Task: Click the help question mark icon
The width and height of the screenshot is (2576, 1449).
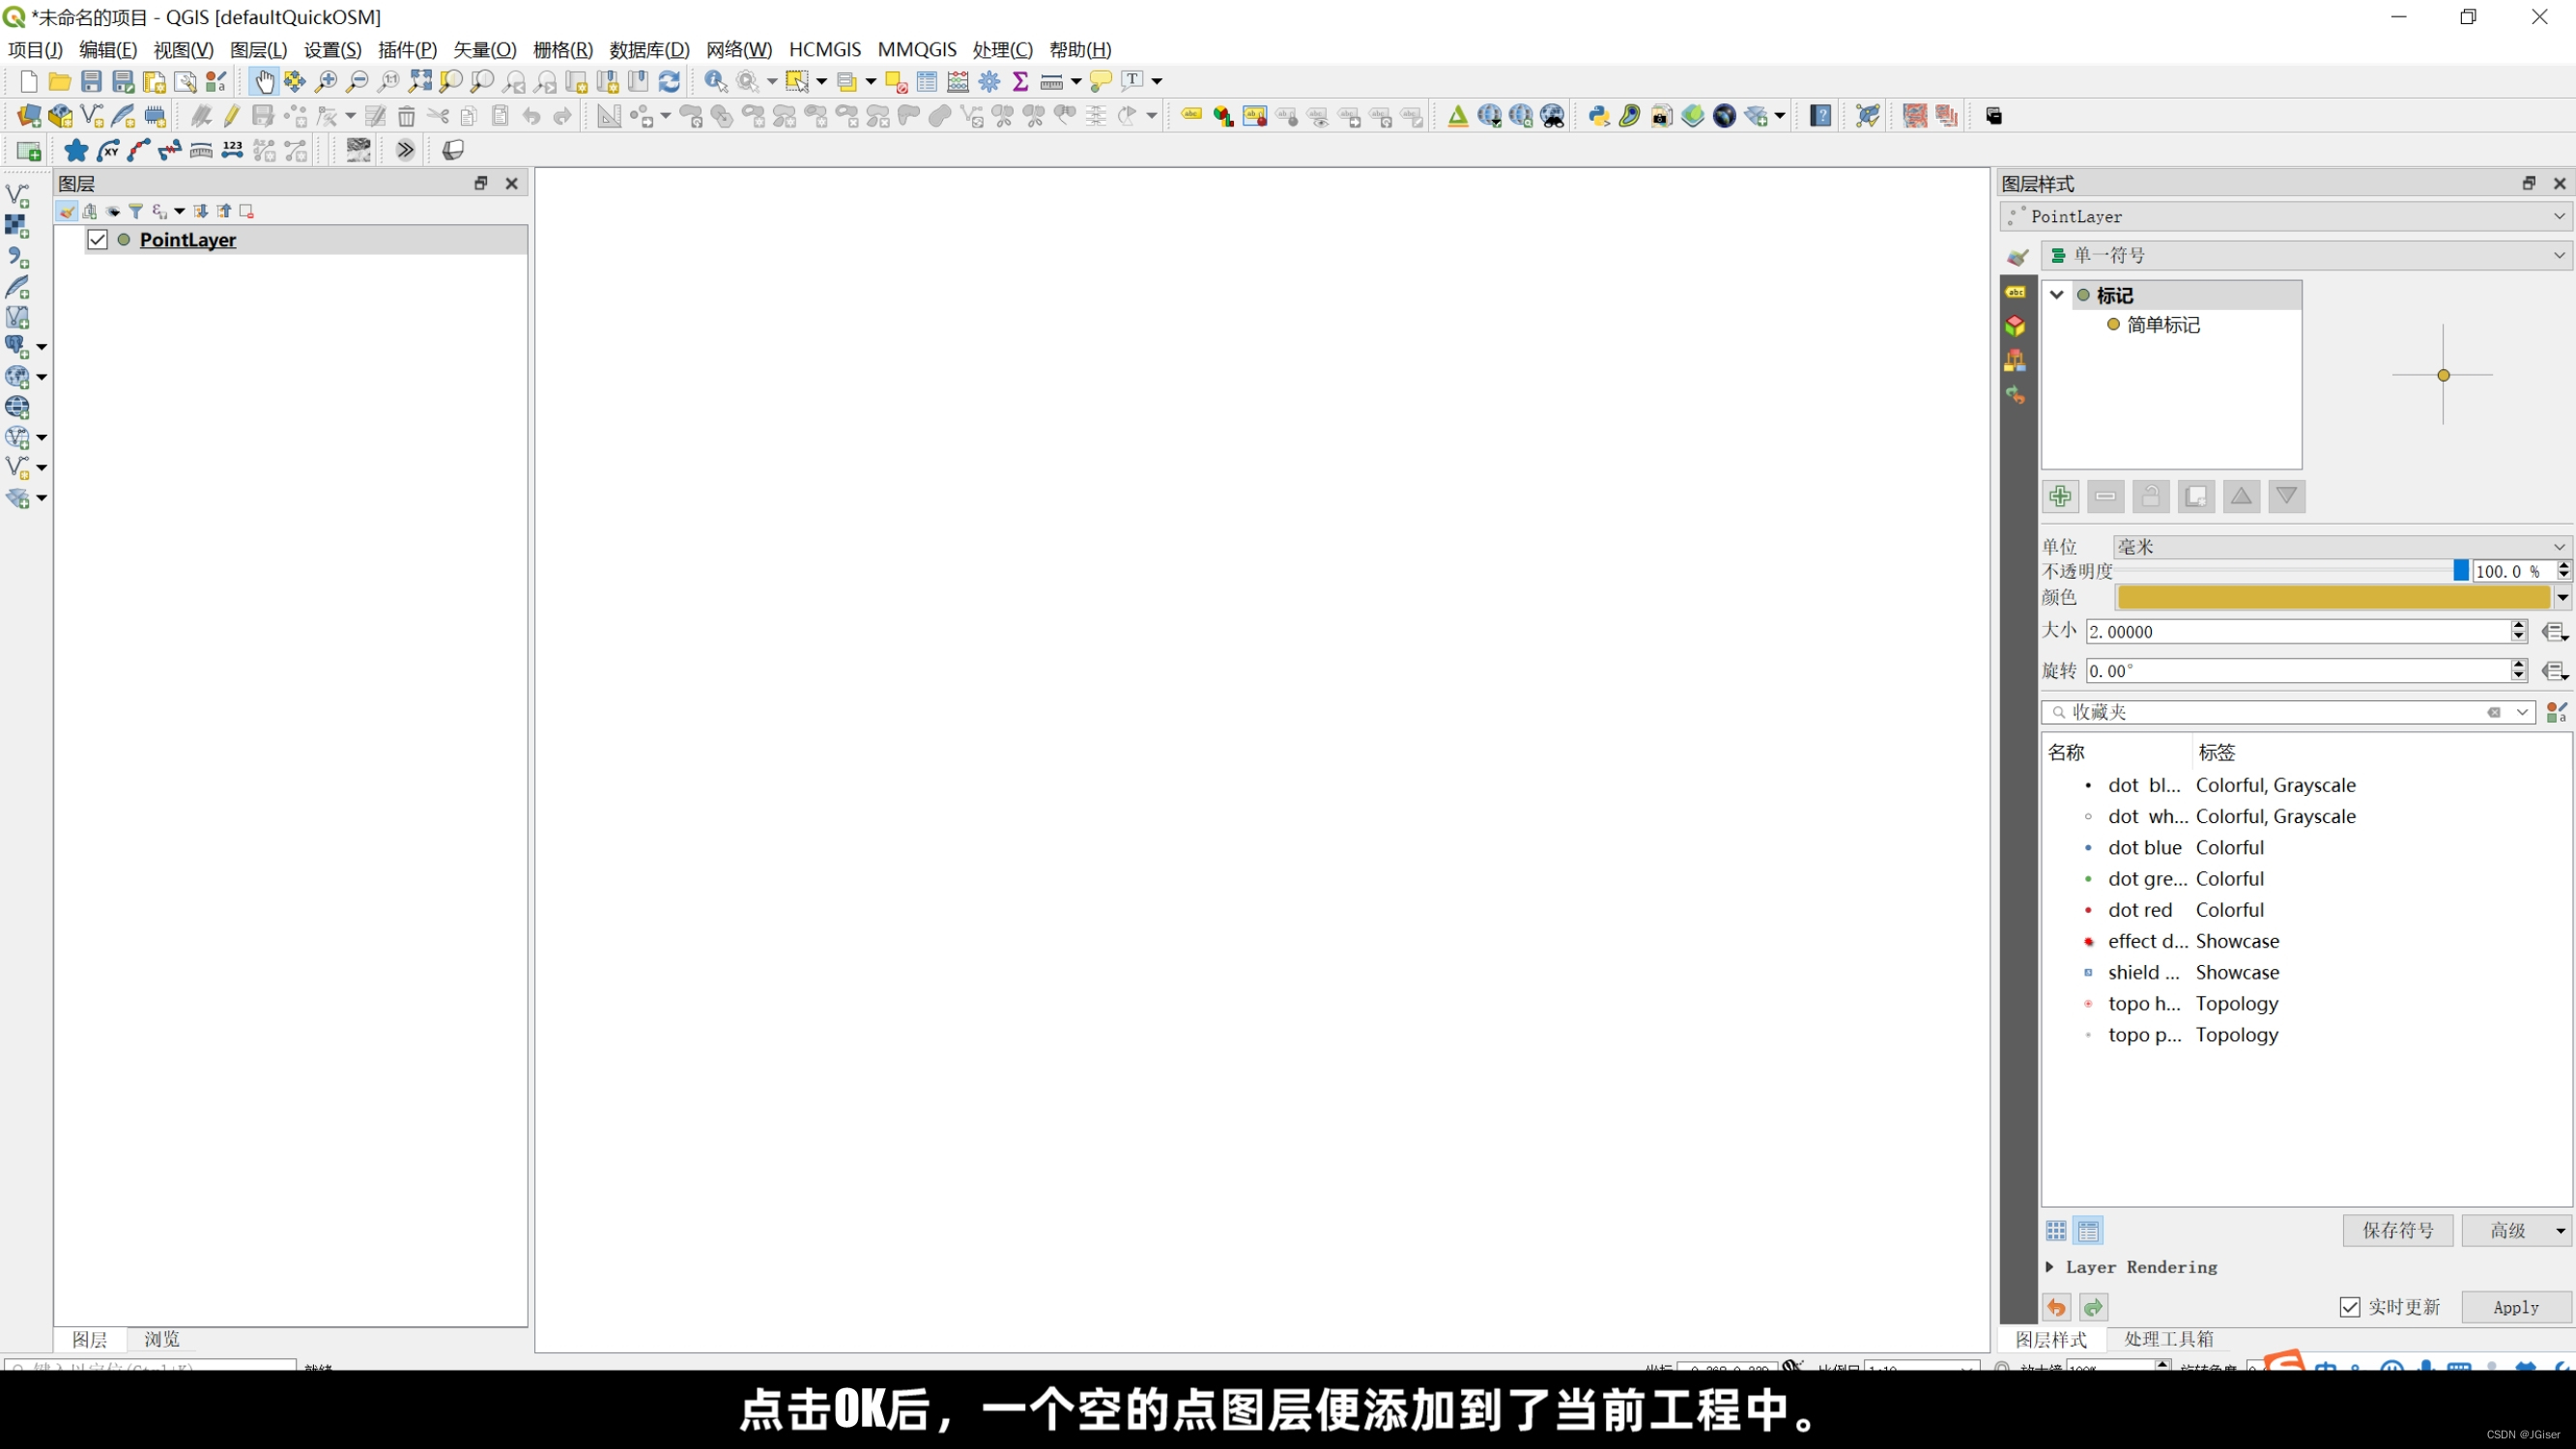Action: [1821, 116]
